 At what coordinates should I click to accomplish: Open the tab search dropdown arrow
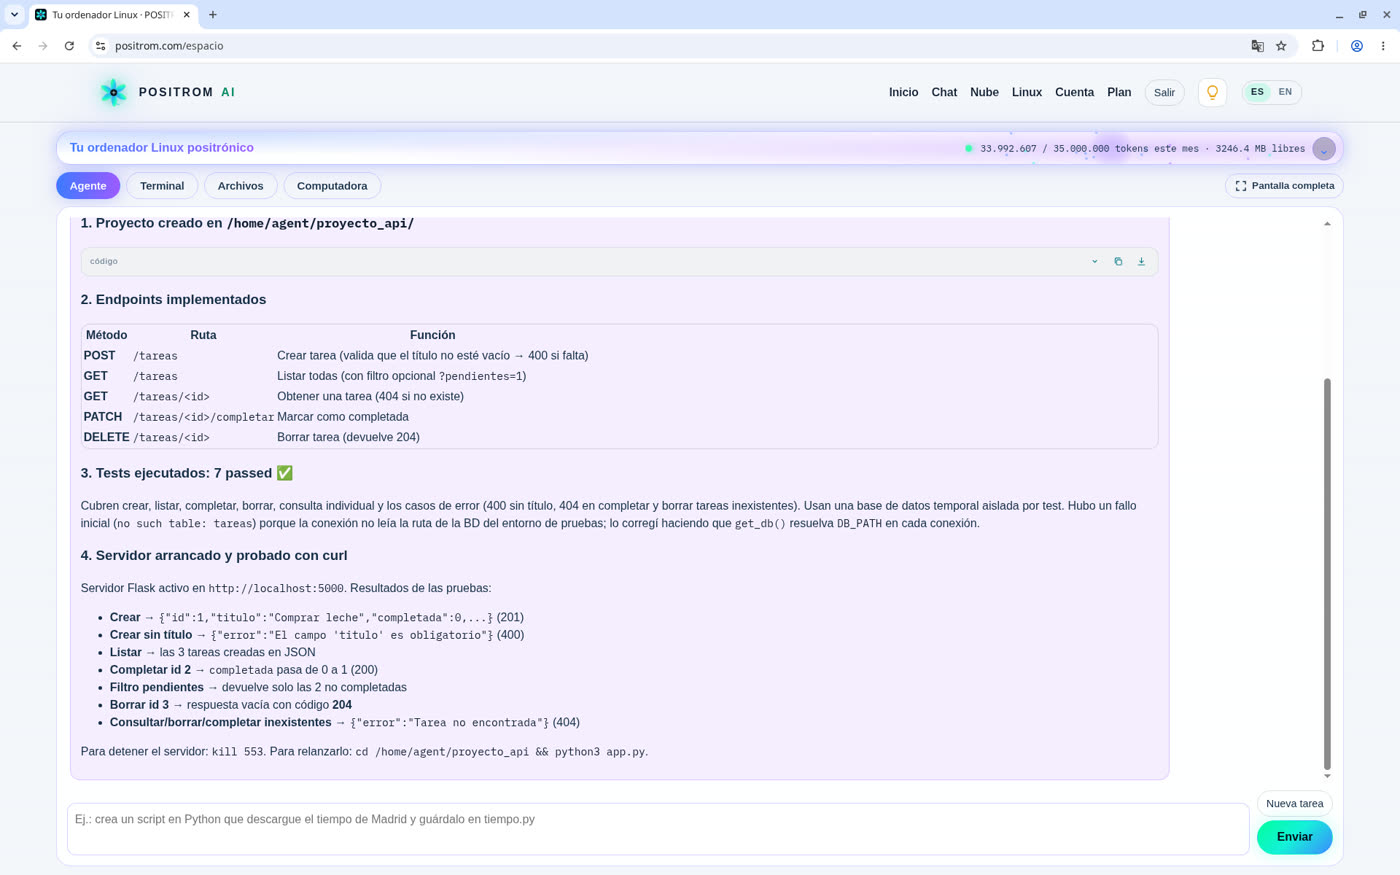(x=14, y=15)
